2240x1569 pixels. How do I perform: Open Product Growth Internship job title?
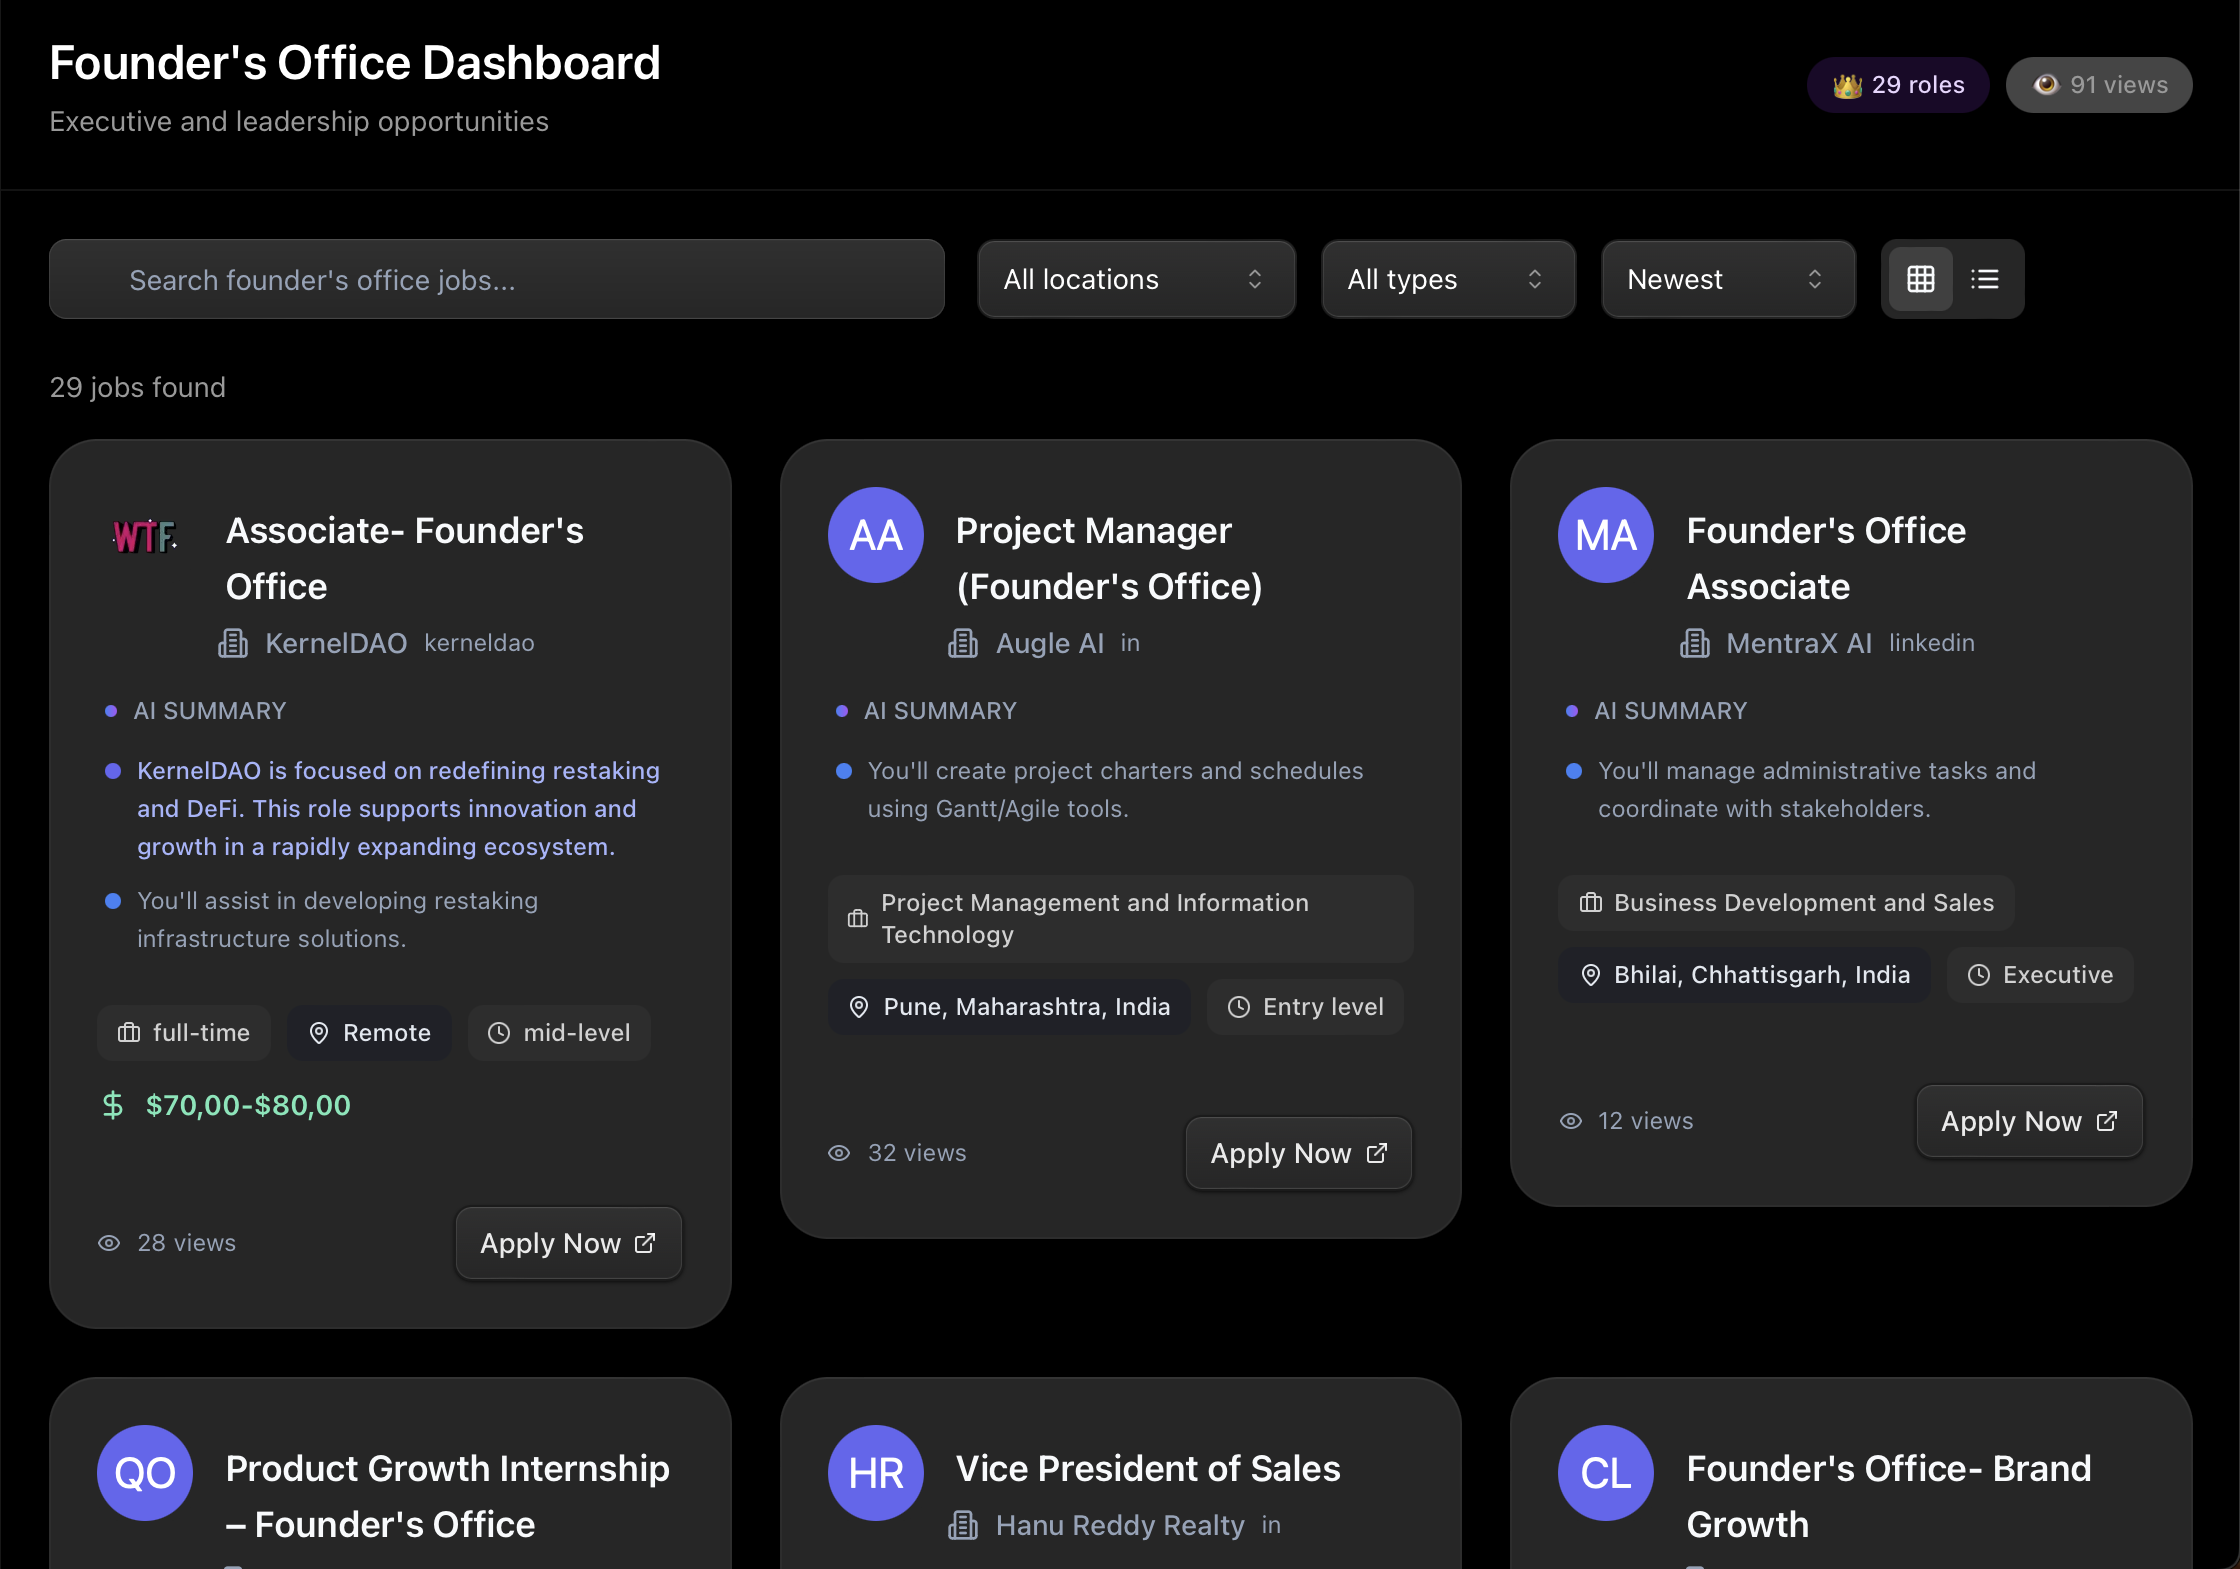coord(448,1496)
